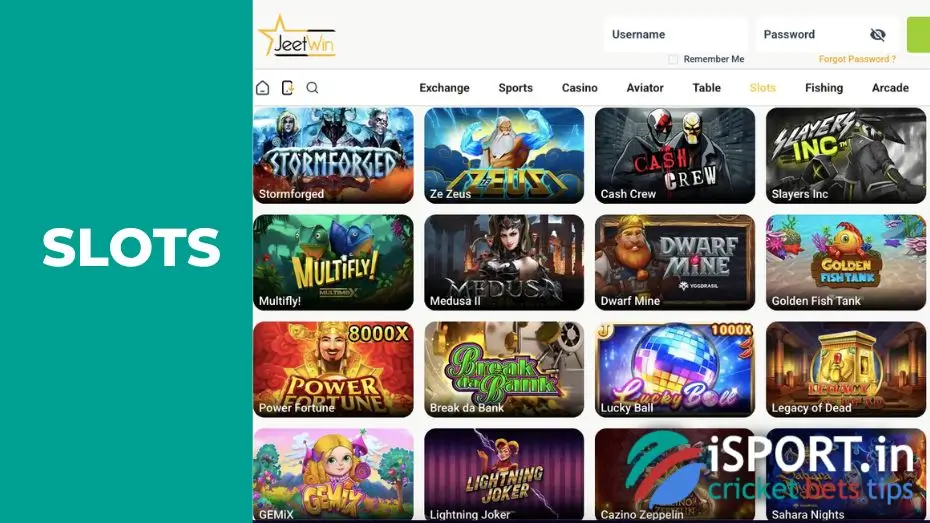Screen dimensions: 930x523
Task: Select the Aviator menu item
Action: pos(645,88)
